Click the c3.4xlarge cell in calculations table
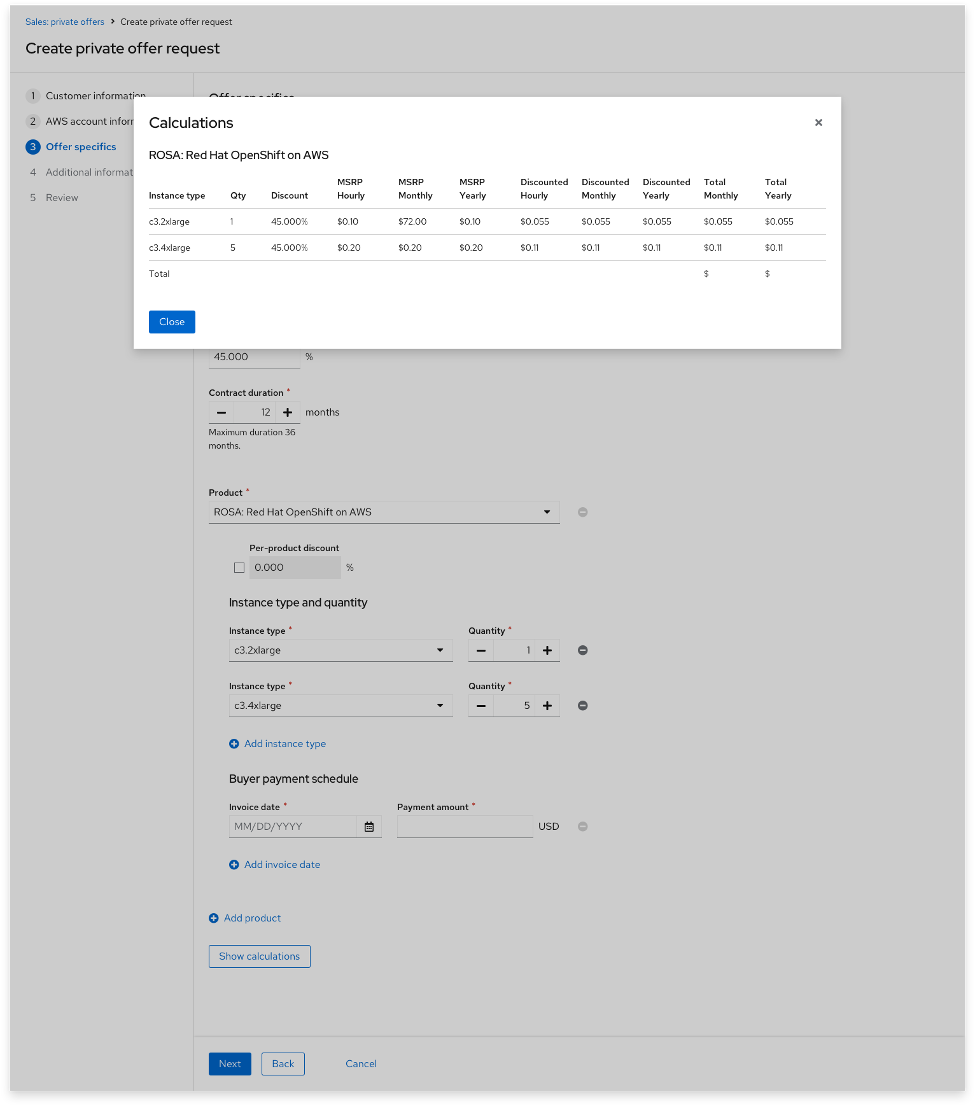The width and height of the screenshot is (977, 1106). (169, 248)
